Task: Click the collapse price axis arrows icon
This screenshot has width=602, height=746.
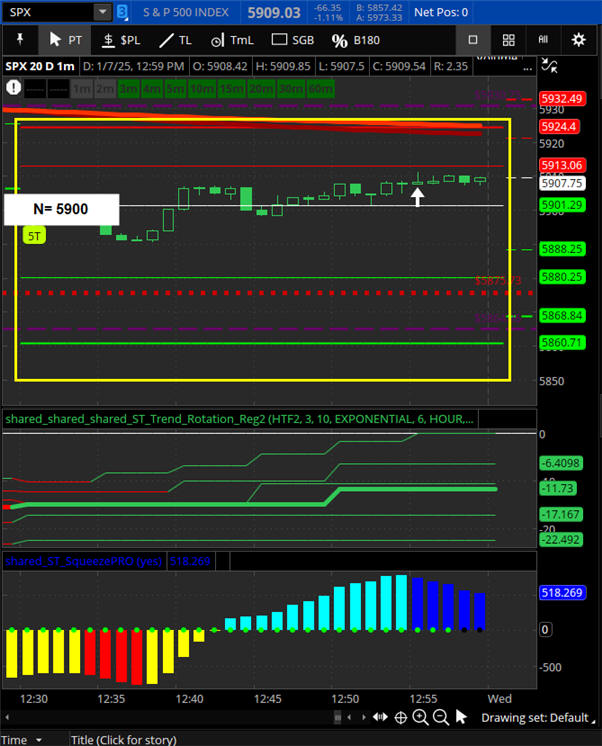Action: click(549, 66)
